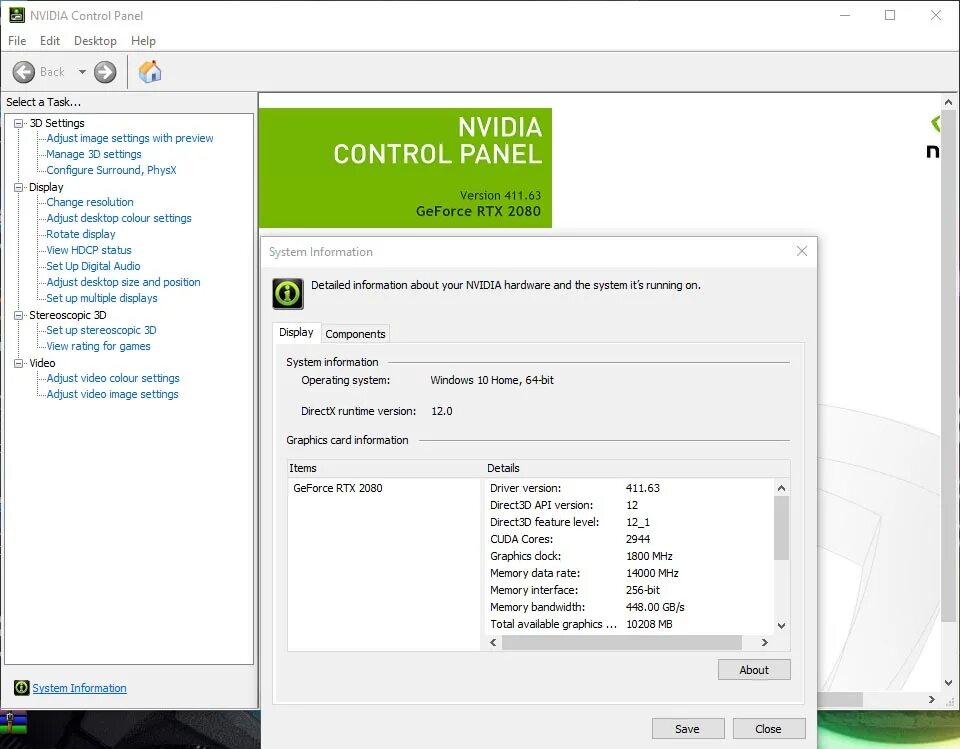This screenshot has height=749, width=960.
Task: Click the Driver version row
Action: click(629, 488)
